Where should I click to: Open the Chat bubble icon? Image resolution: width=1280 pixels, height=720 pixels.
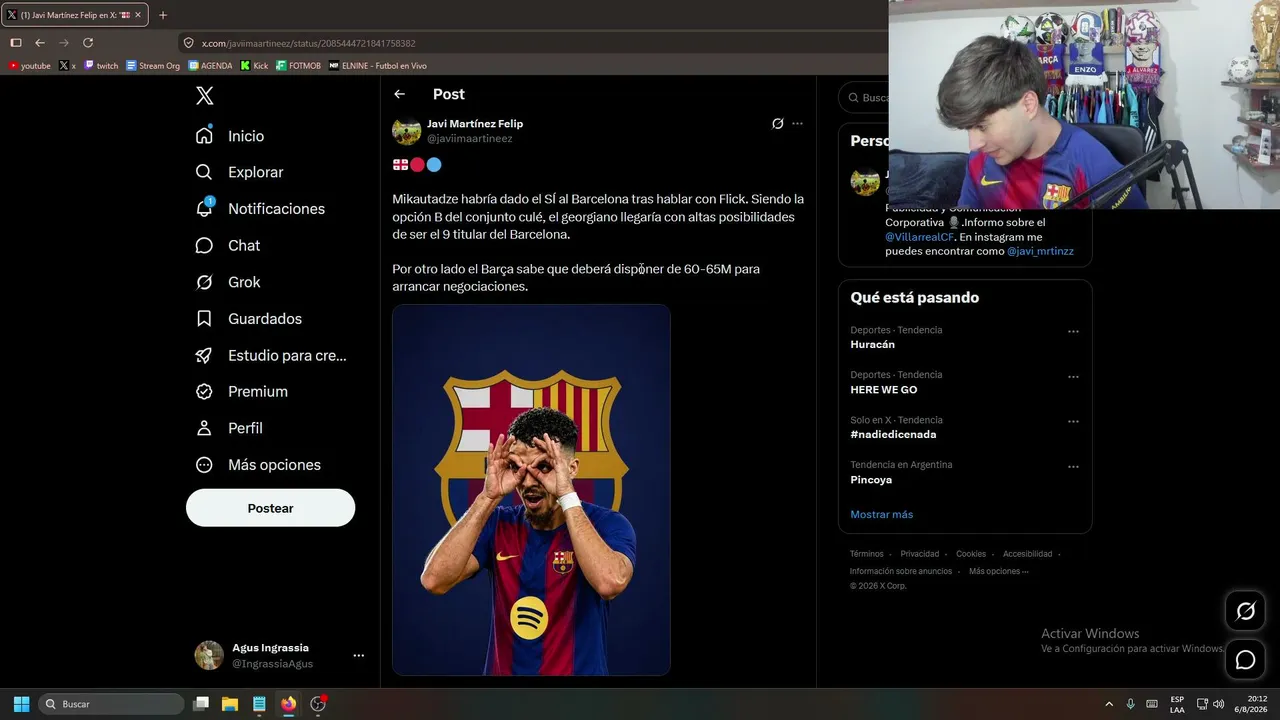tap(204, 245)
